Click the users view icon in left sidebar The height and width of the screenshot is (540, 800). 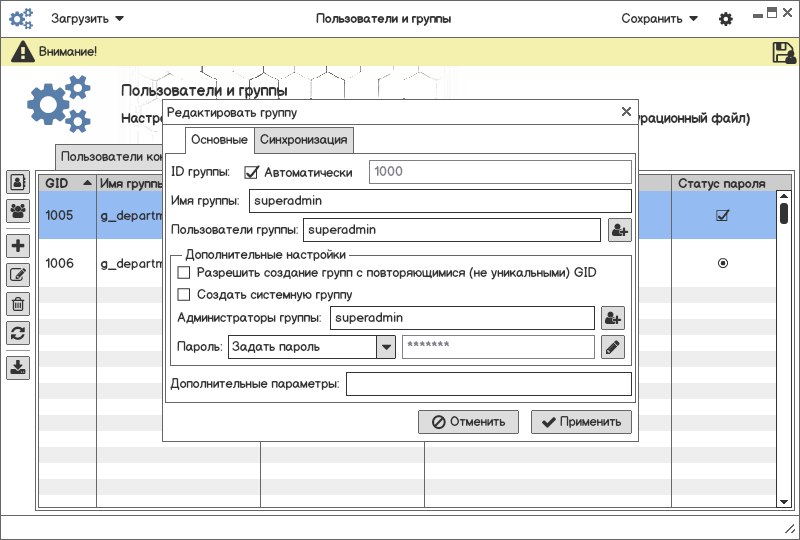[x=18, y=182]
